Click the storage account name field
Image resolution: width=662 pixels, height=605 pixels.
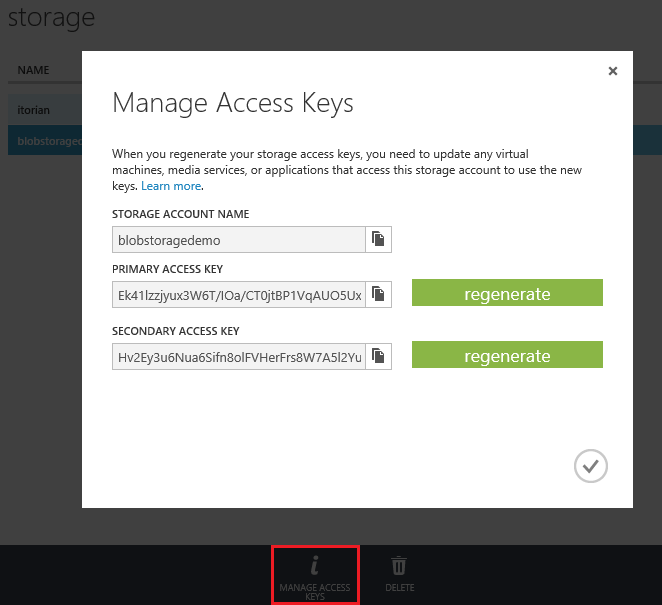coord(239,239)
